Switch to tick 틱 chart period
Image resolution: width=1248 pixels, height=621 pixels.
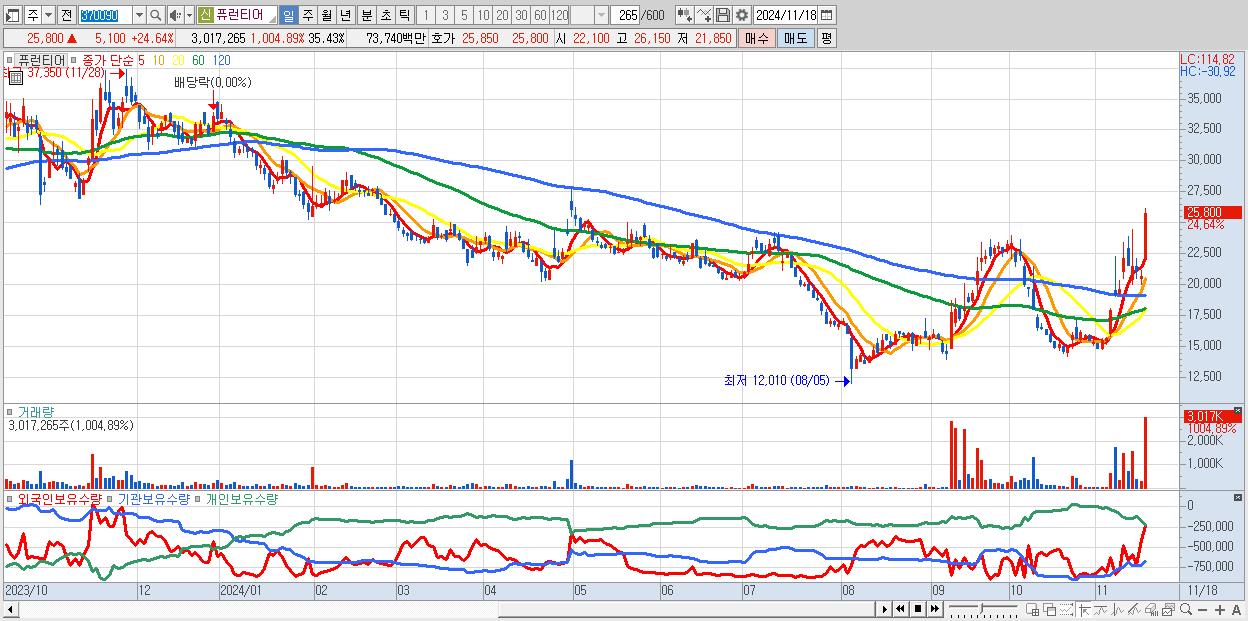point(404,15)
